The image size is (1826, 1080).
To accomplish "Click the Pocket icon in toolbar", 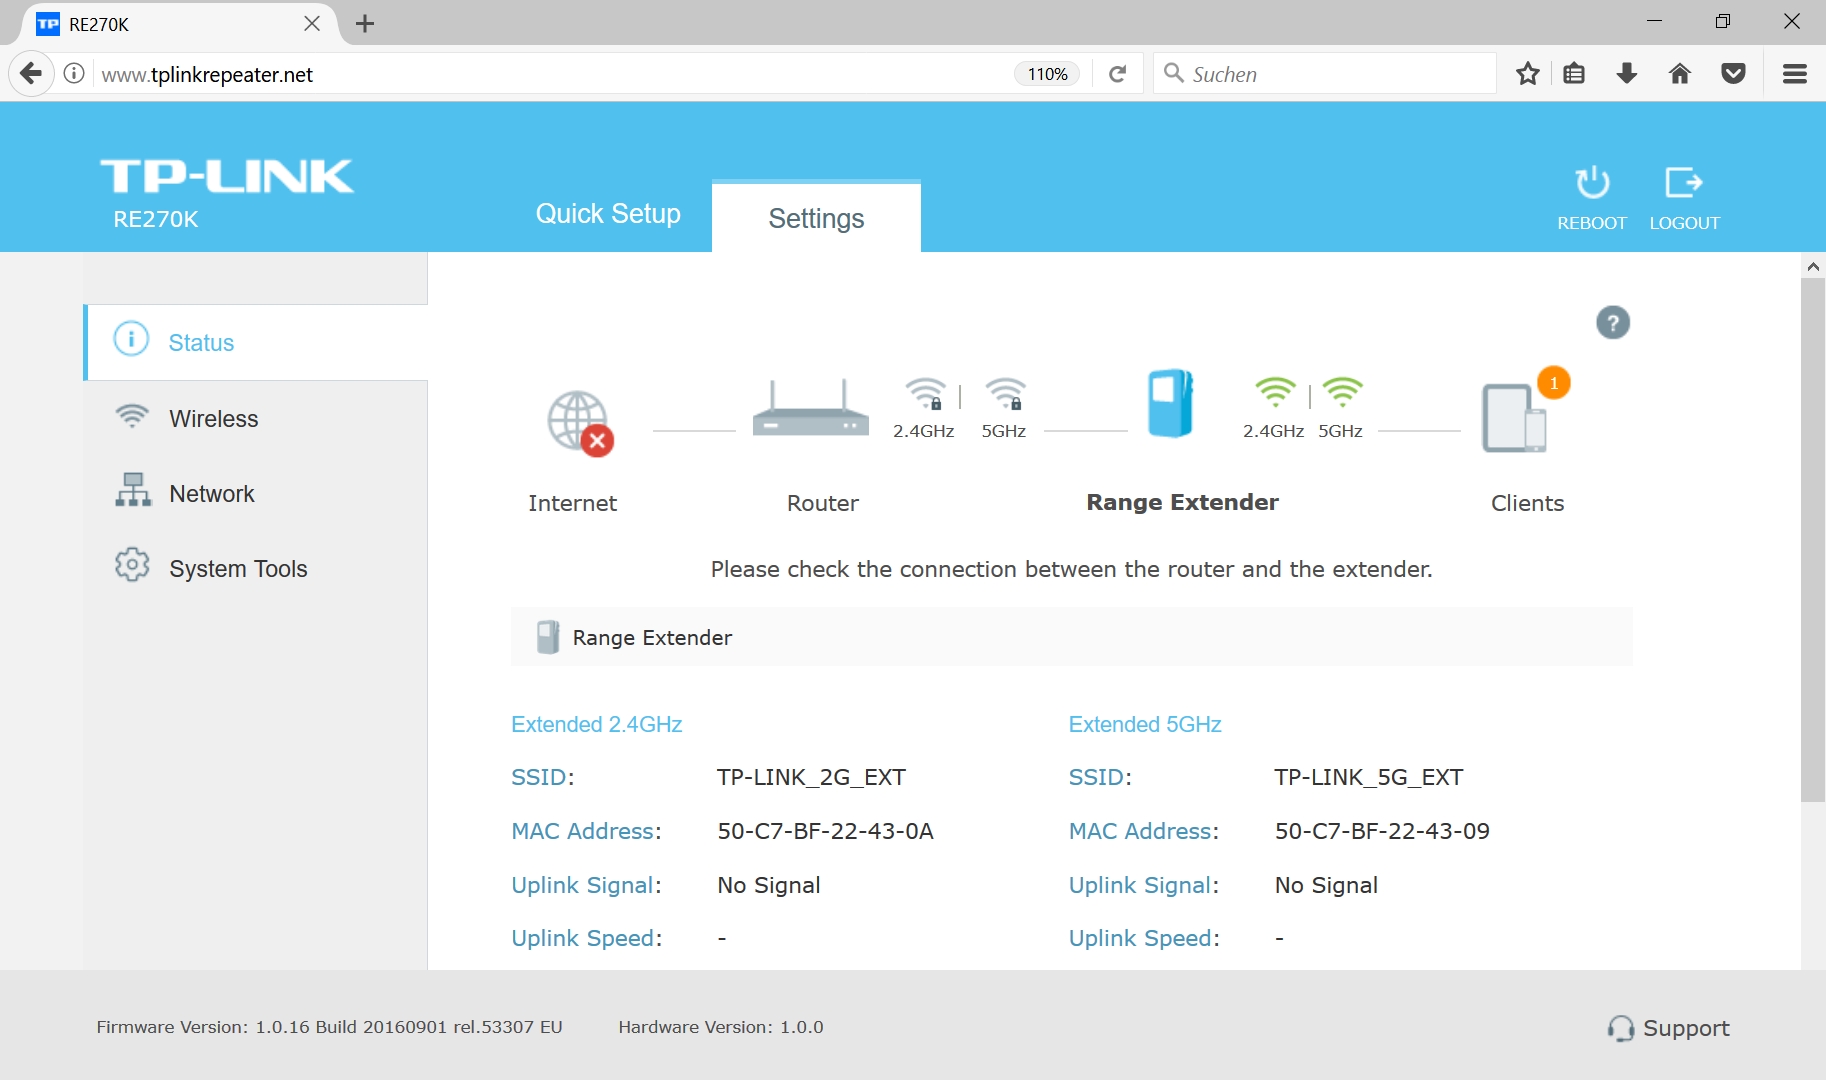I will [1734, 74].
